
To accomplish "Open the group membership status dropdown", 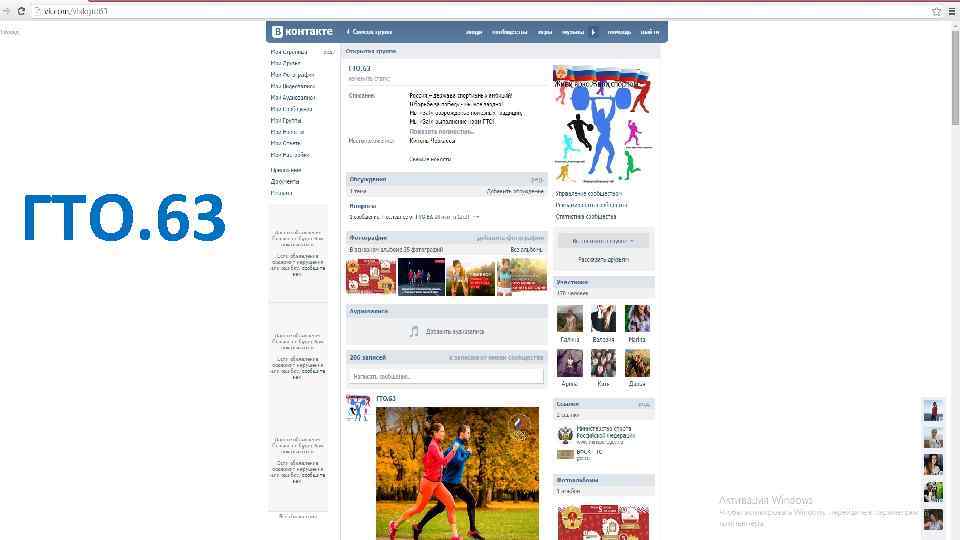I will 603,241.
